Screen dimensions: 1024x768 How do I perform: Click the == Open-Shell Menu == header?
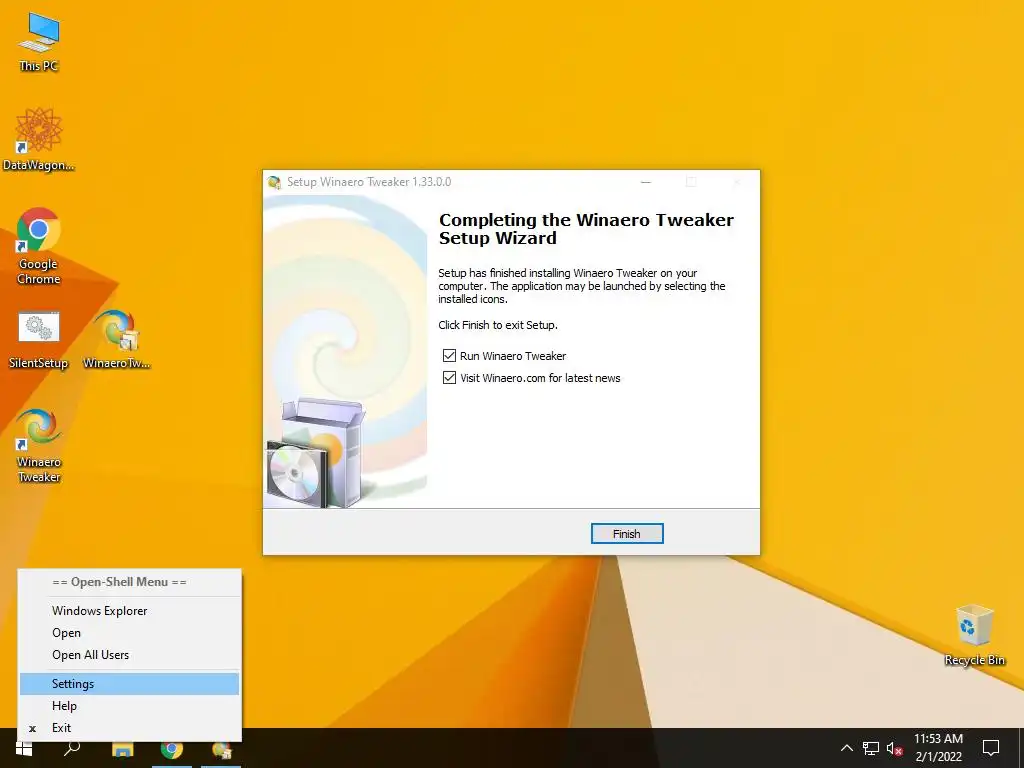click(120, 582)
